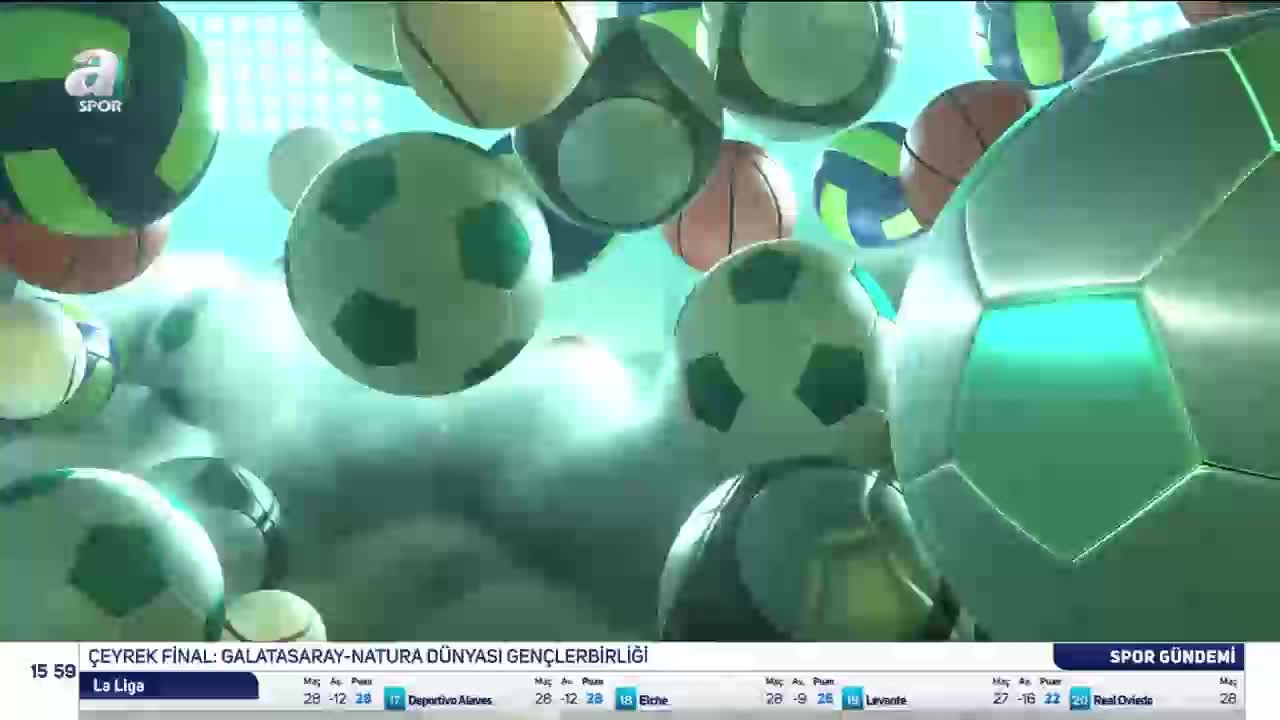Click Real Oviedo points value 22
This screenshot has height=720, width=1280.
coord(1052,699)
